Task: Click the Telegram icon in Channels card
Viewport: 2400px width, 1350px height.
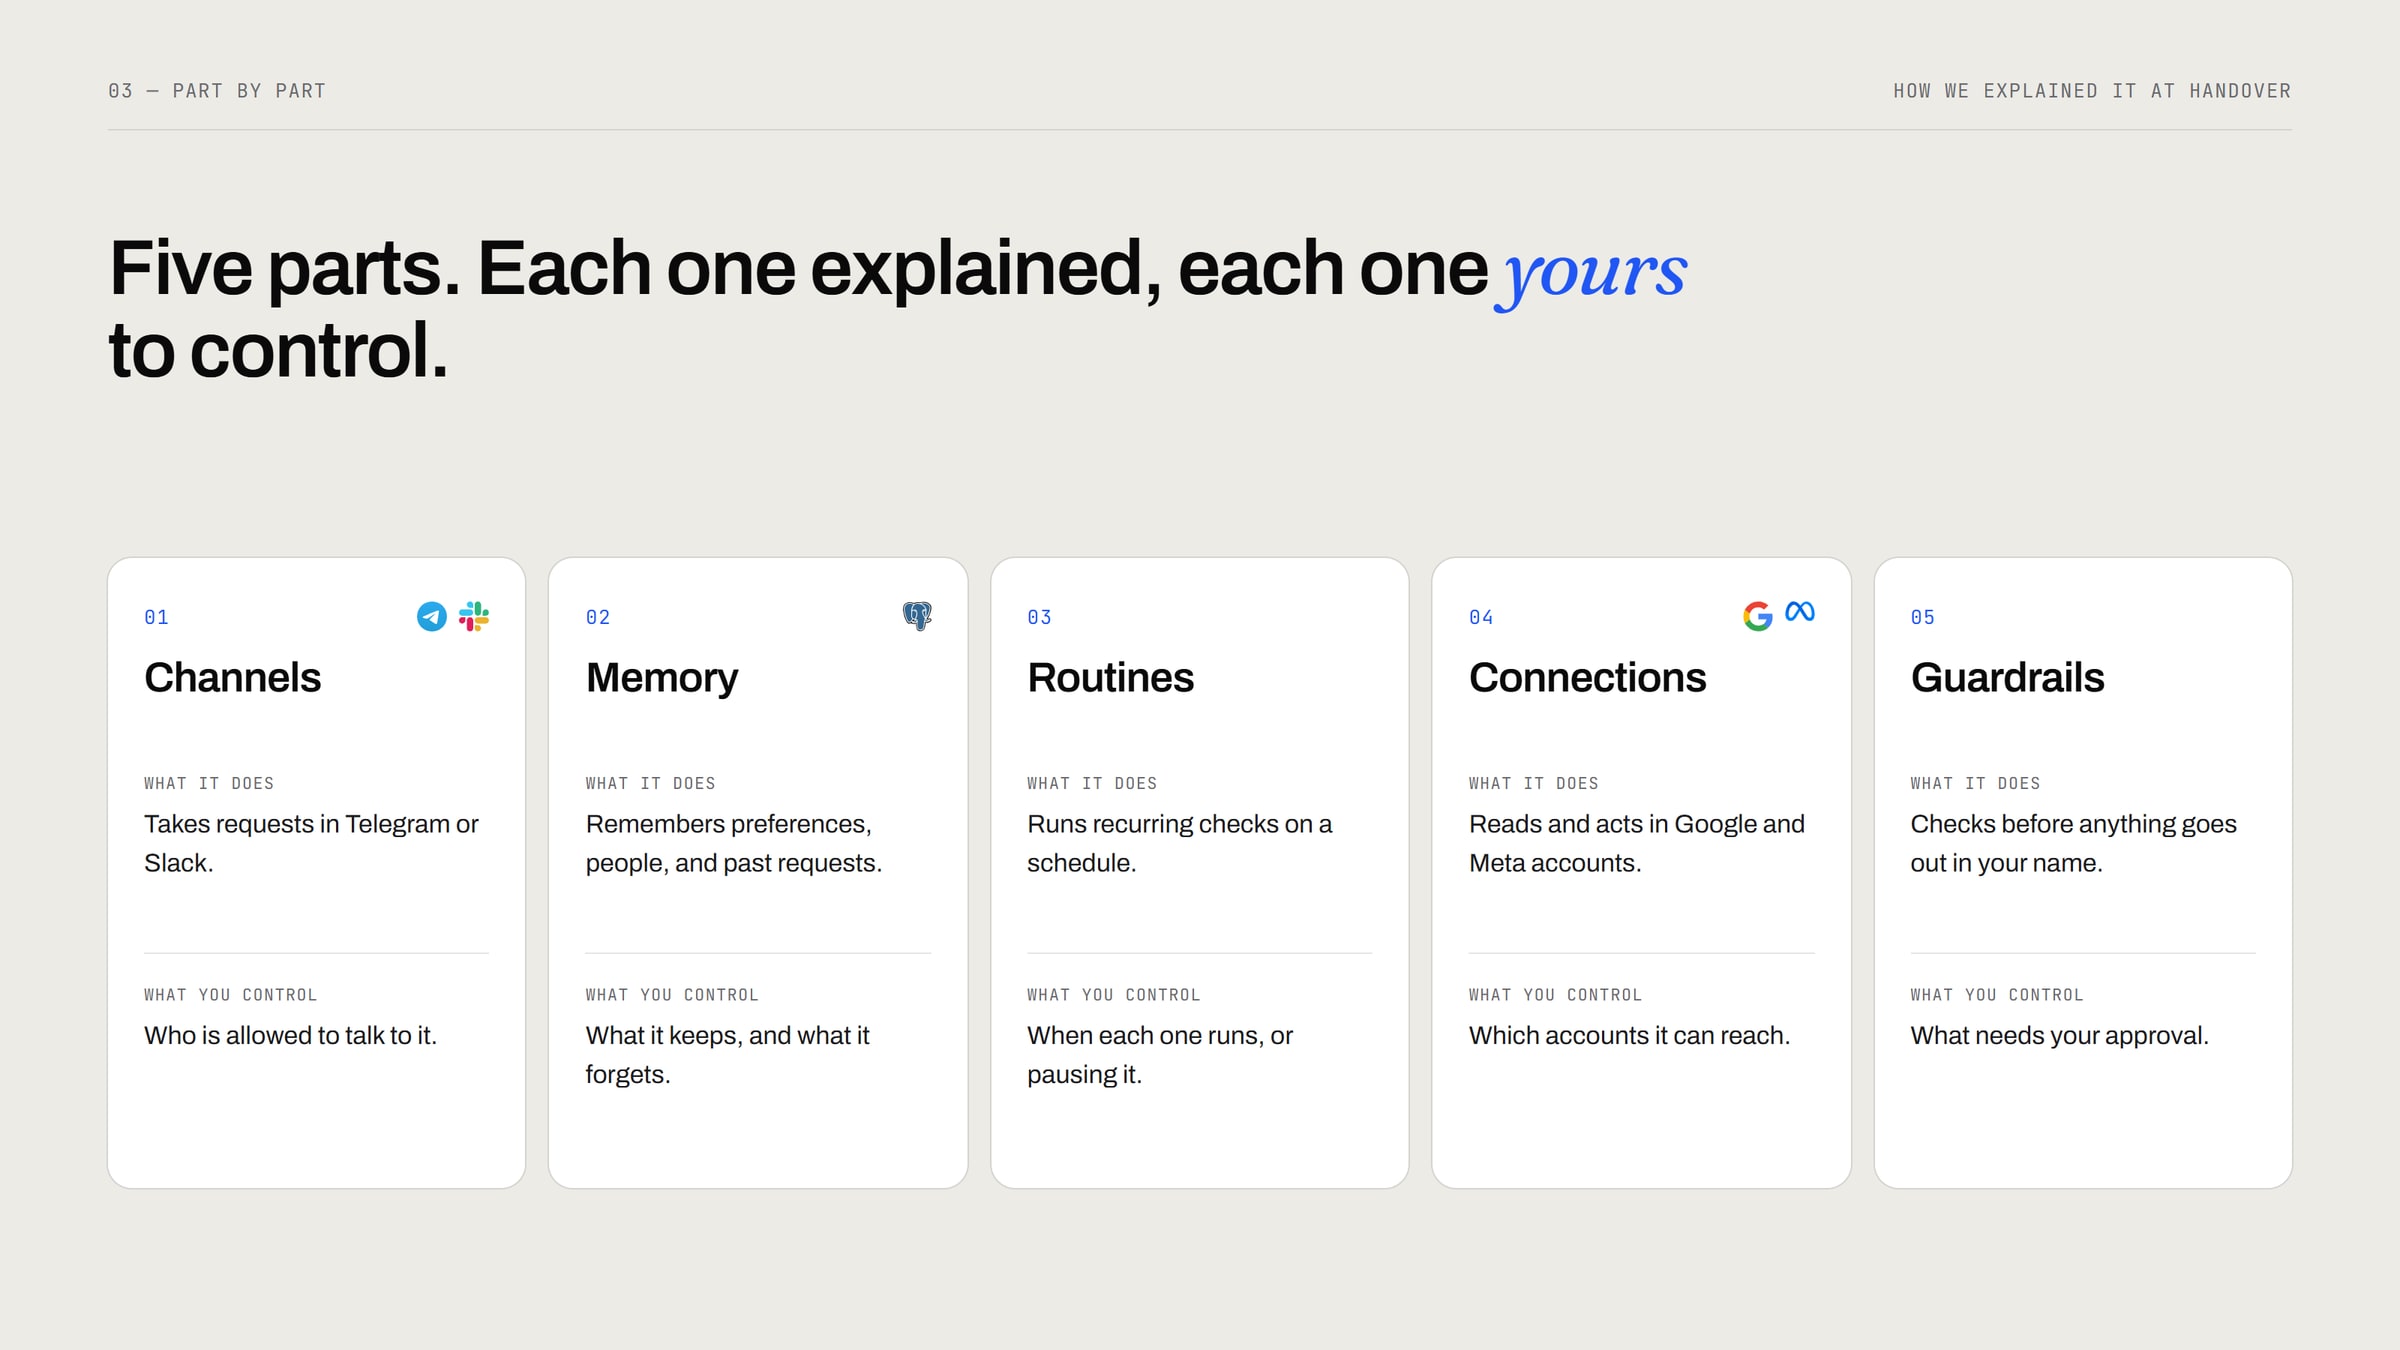Action: [x=431, y=616]
